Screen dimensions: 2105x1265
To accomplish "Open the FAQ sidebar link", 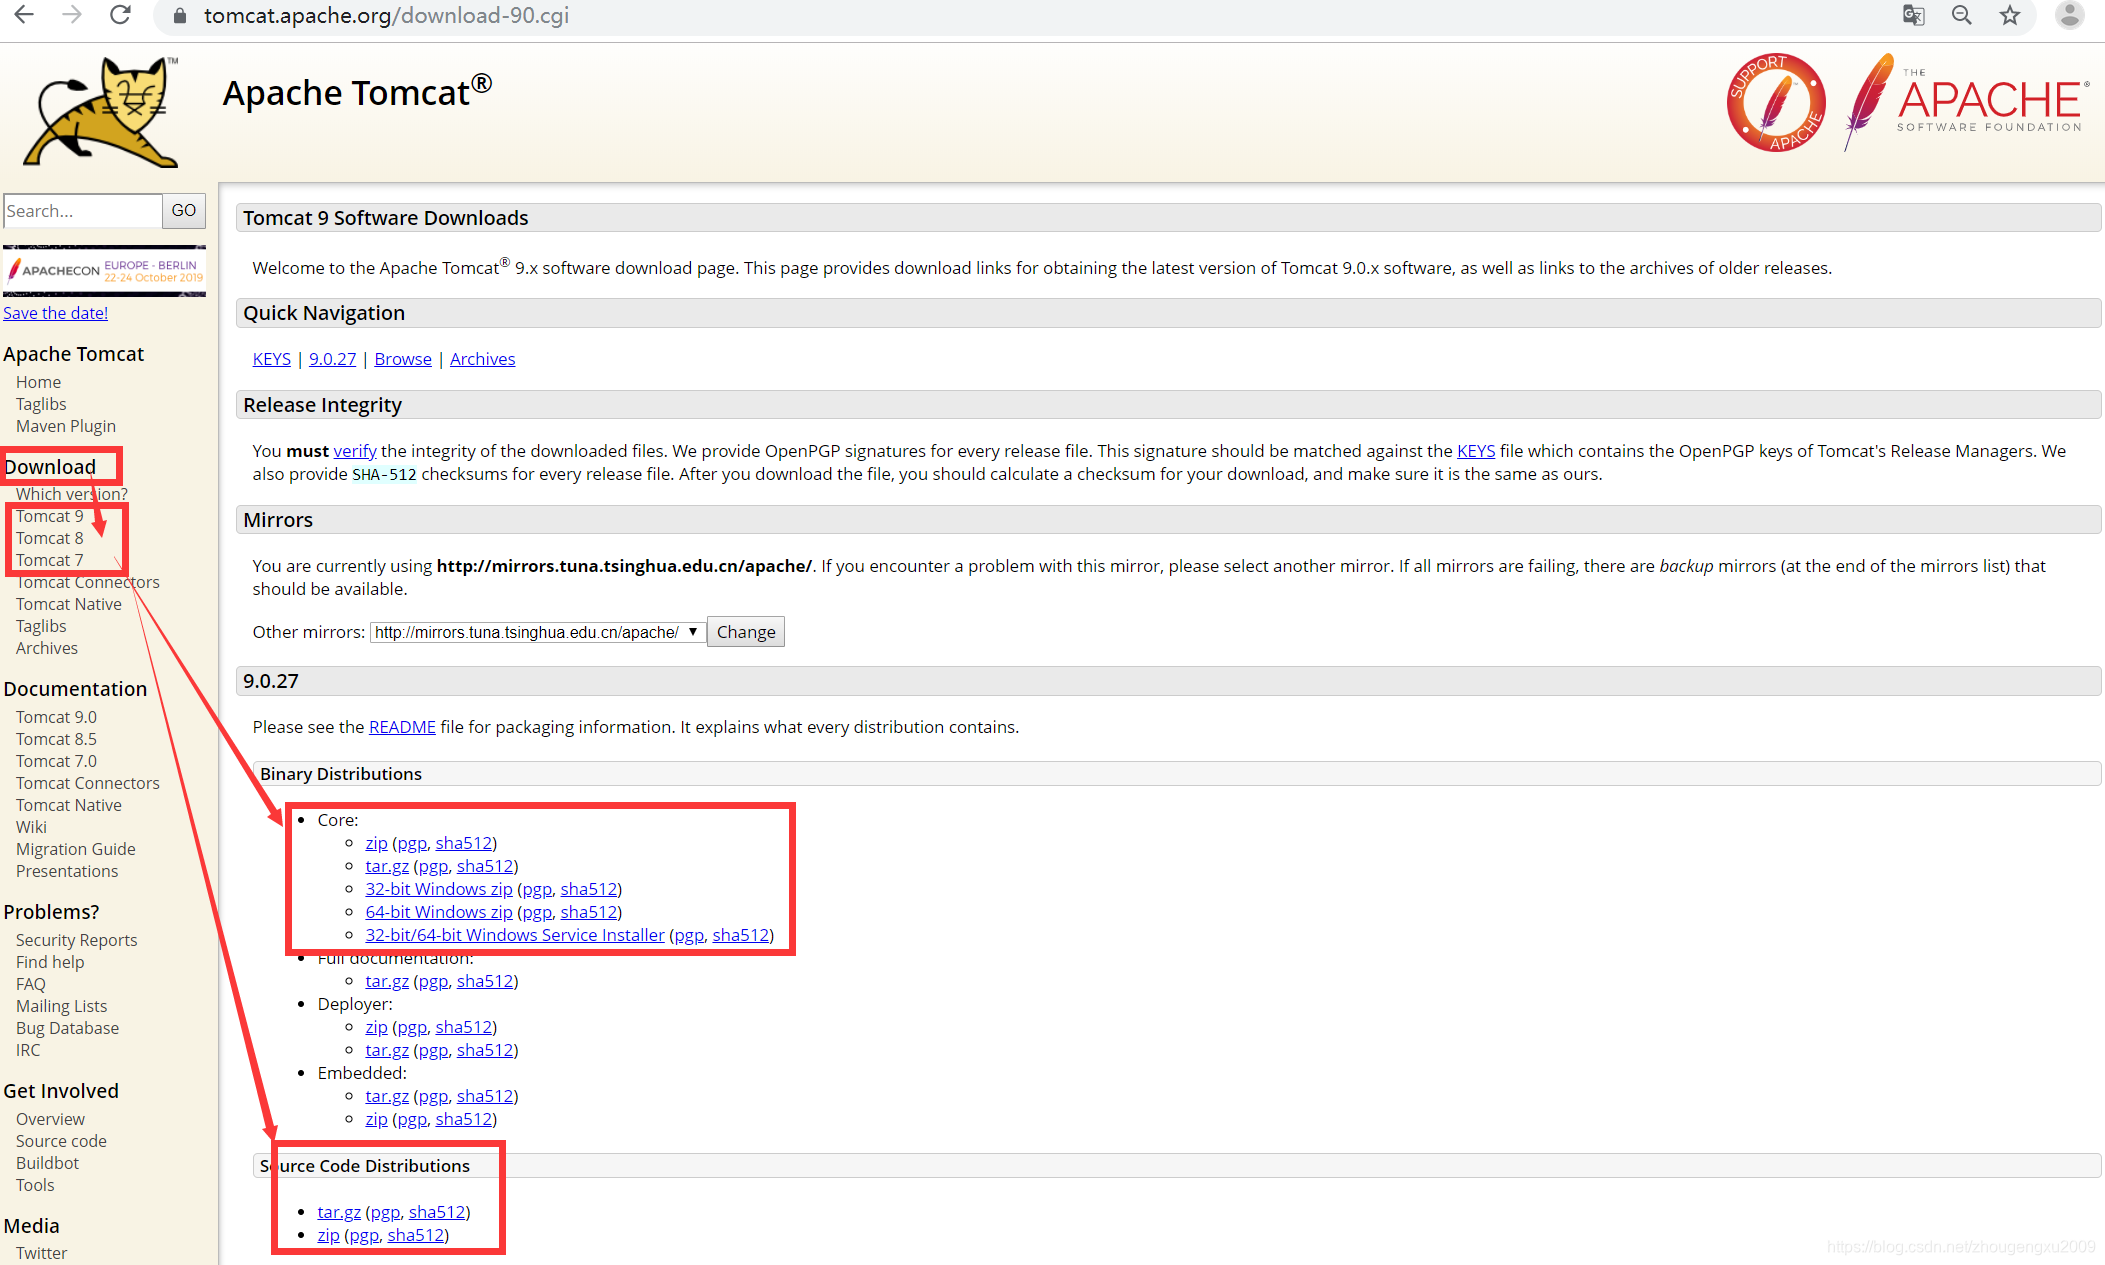I will pos(31,984).
